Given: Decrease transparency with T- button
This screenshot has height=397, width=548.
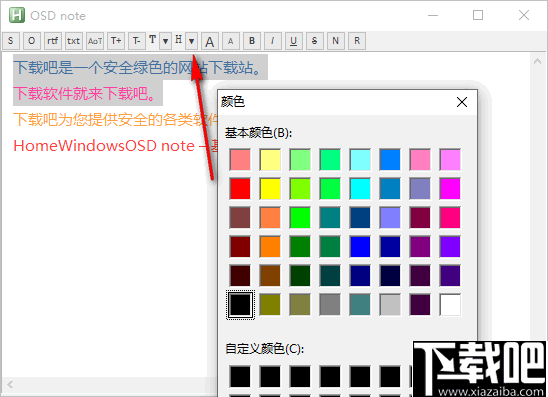Looking at the screenshot, I should coord(137,41).
